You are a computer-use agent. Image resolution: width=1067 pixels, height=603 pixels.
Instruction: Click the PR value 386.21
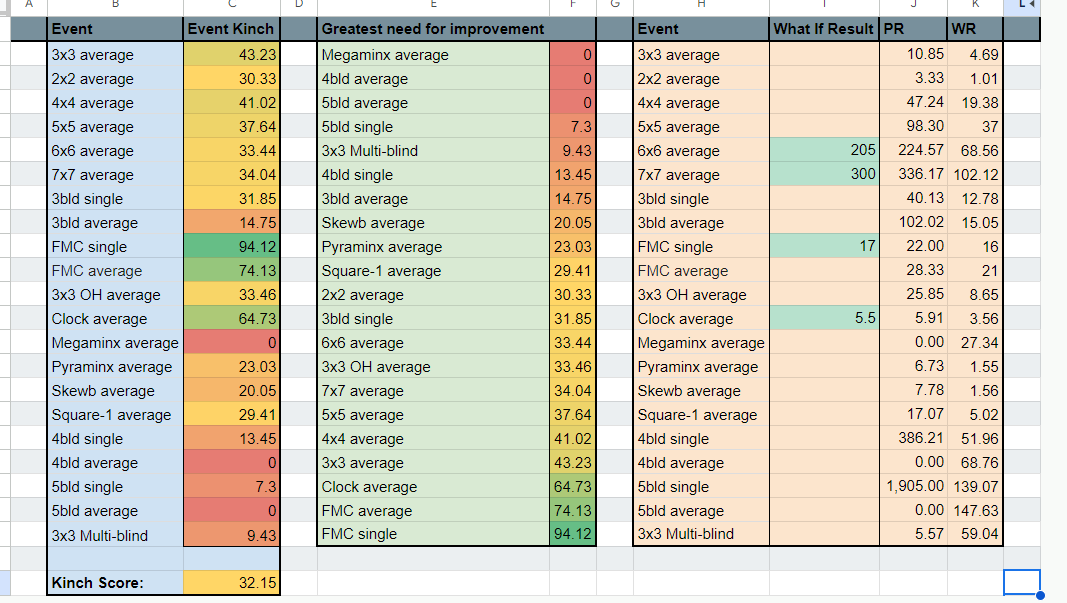tap(913, 438)
